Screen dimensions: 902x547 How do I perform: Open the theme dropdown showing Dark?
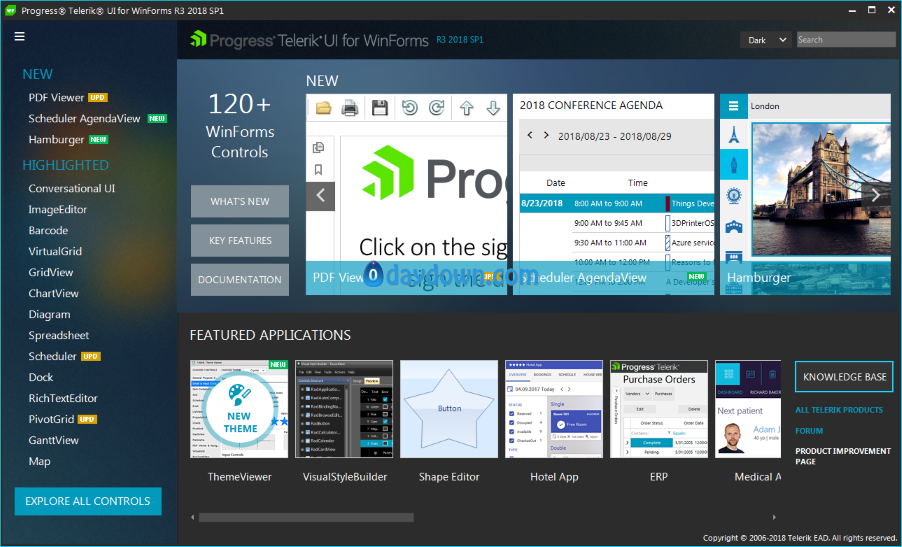(766, 40)
